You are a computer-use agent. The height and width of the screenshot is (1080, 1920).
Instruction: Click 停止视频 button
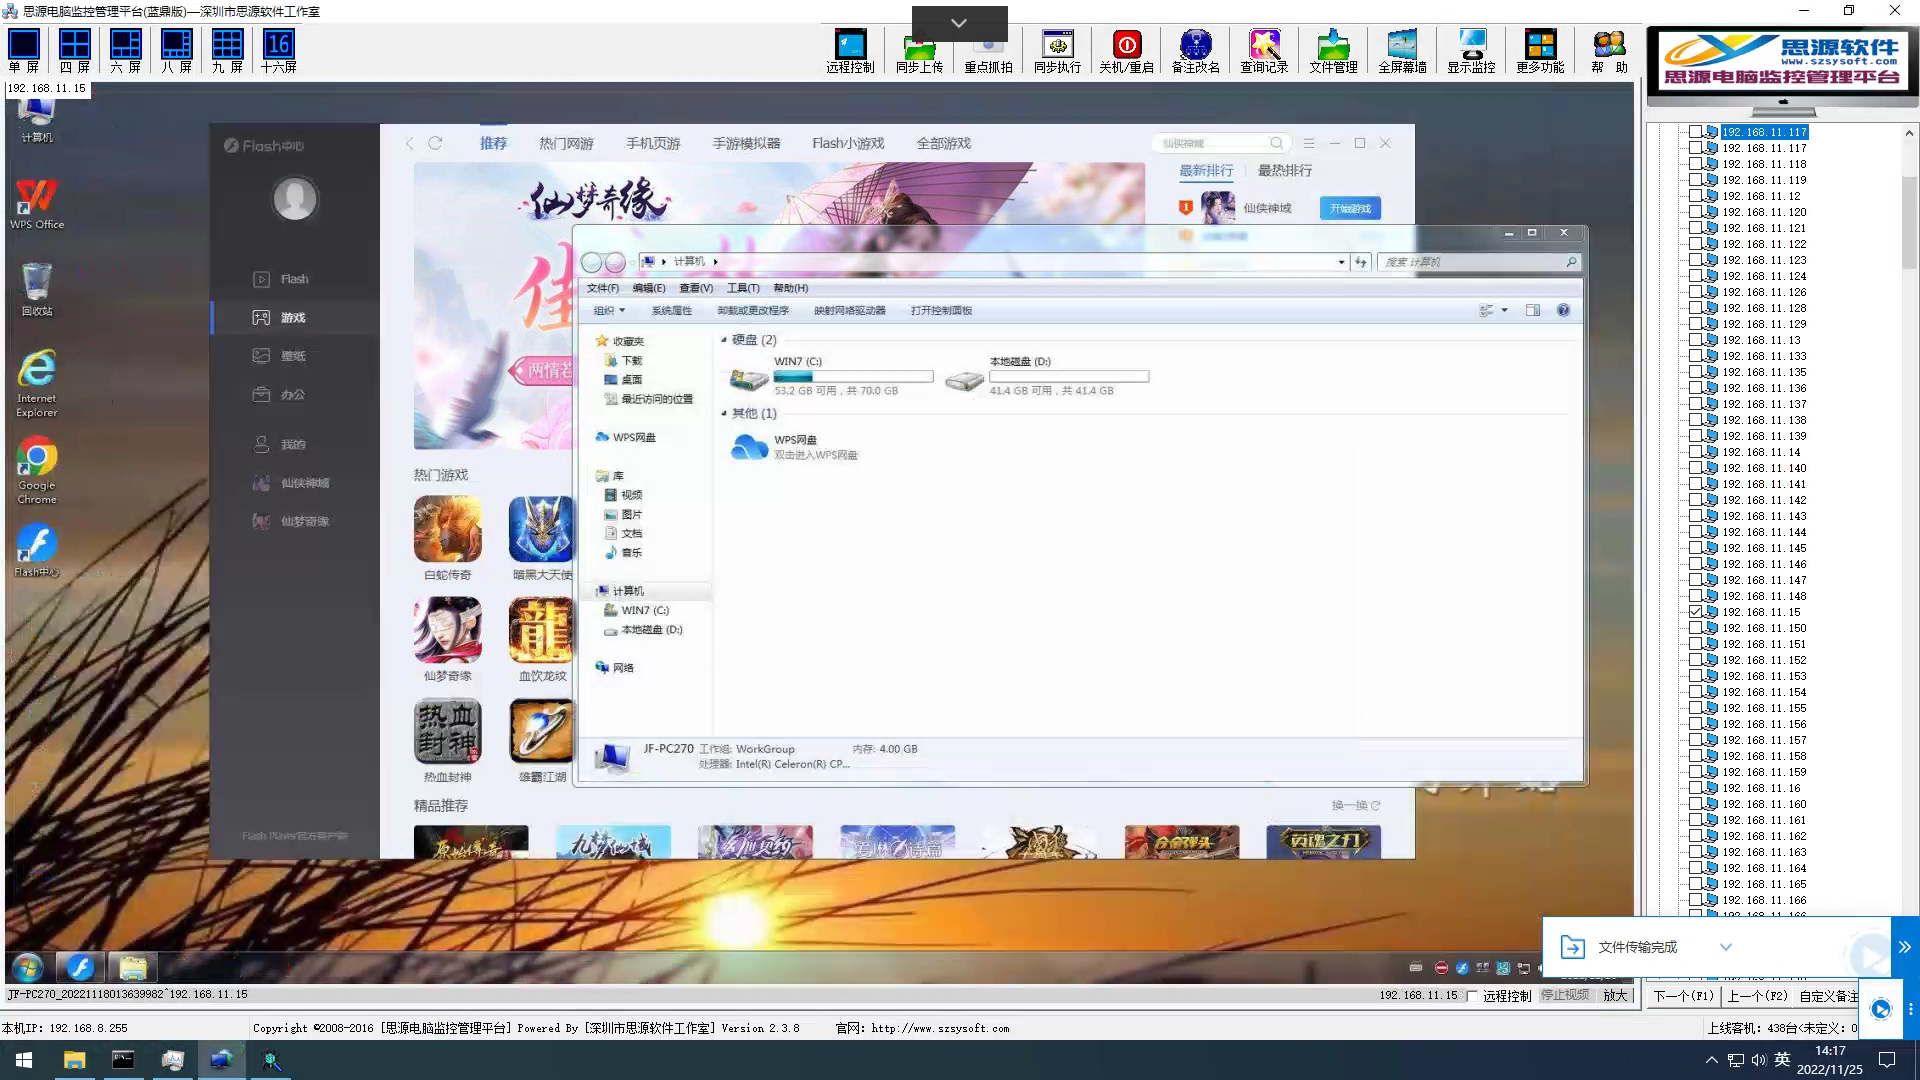pyautogui.click(x=1565, y=996)
